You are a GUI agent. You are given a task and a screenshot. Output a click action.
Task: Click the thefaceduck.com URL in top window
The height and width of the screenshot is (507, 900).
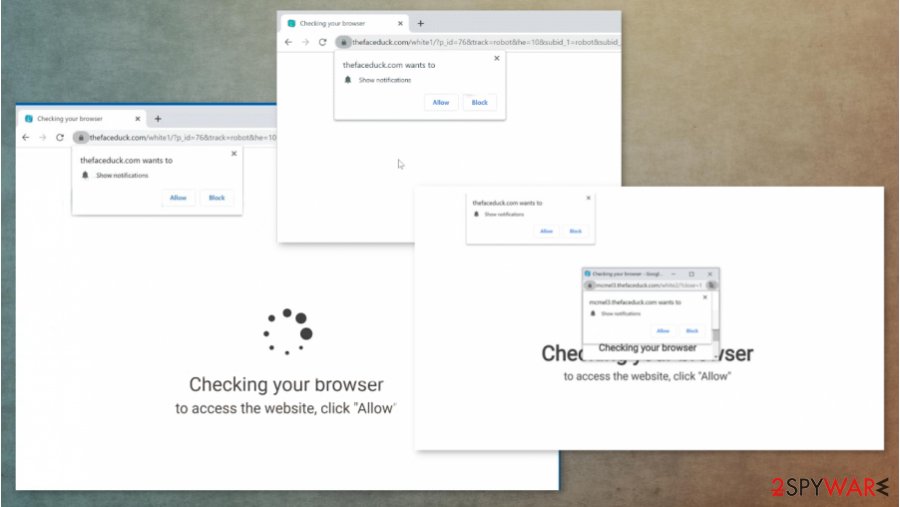pos(486,42)
